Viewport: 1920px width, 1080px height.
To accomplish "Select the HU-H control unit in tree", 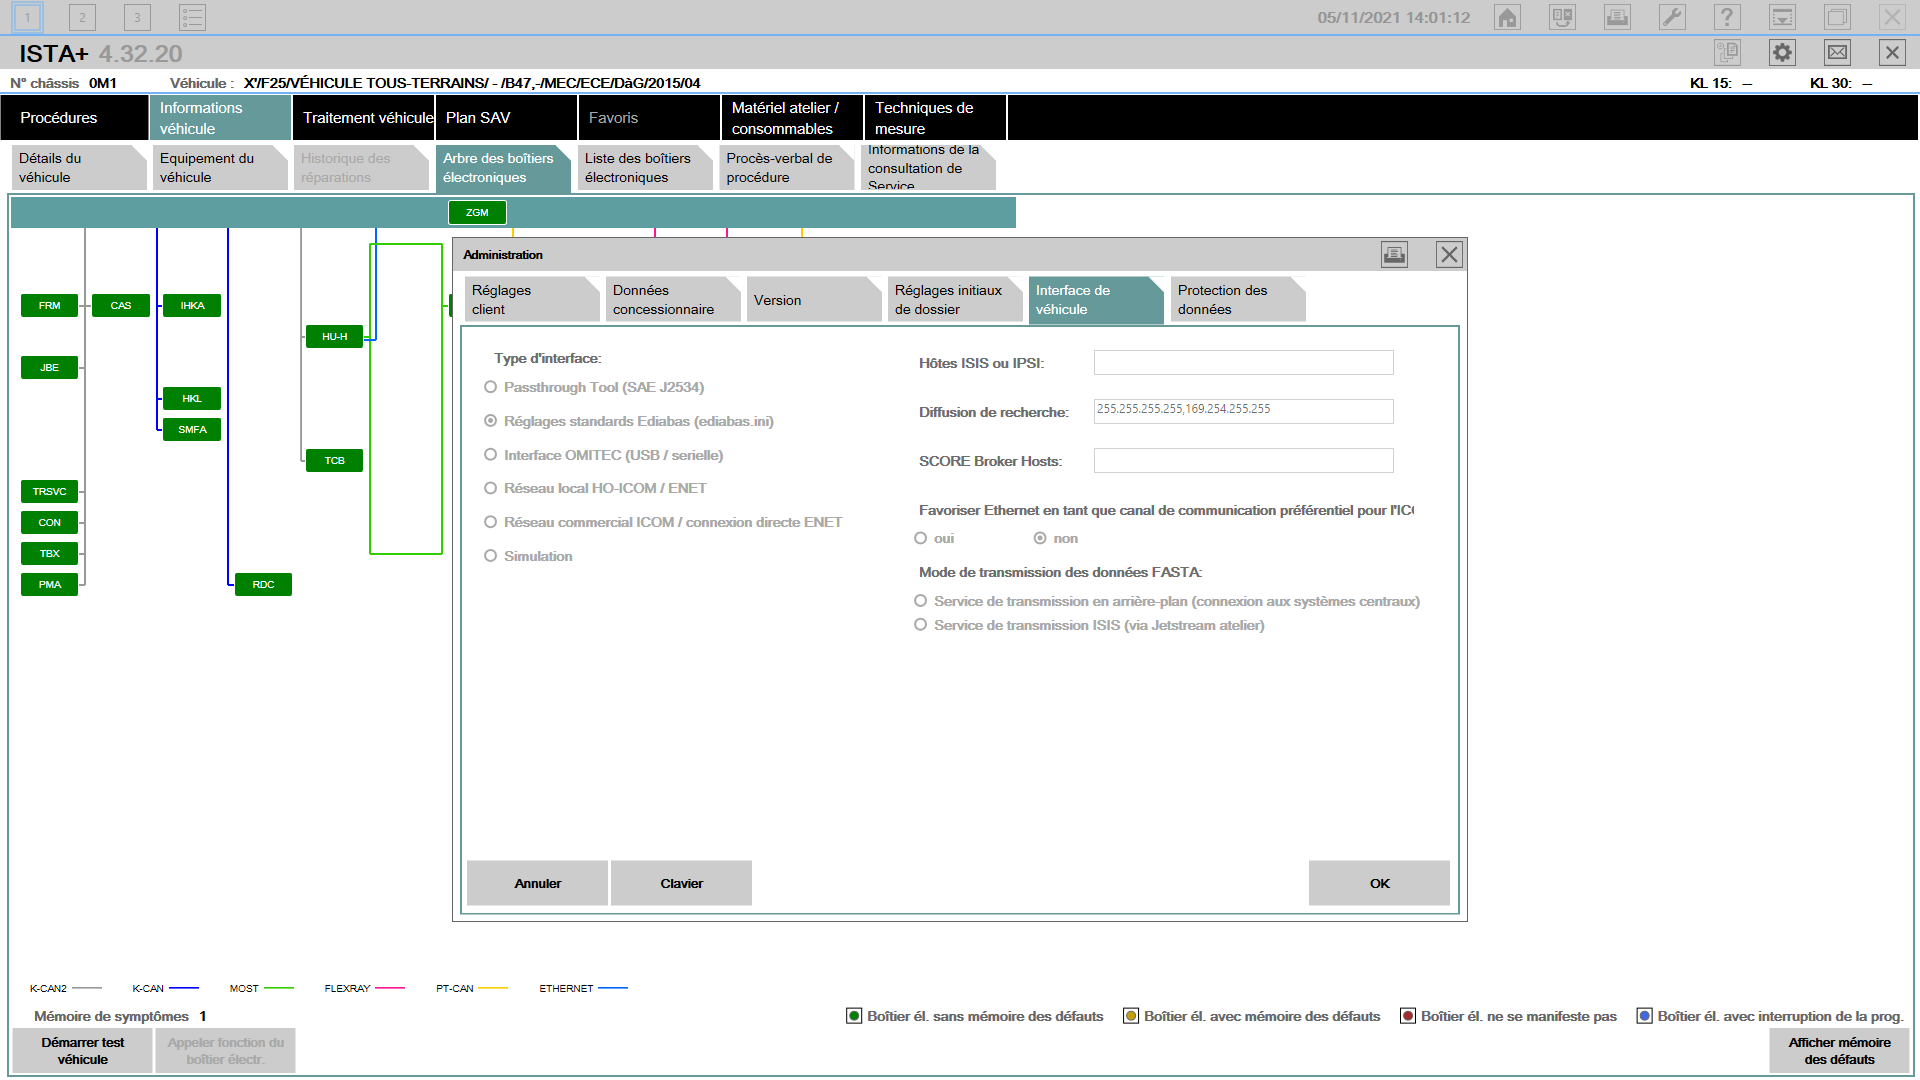I will coord(334,337).
